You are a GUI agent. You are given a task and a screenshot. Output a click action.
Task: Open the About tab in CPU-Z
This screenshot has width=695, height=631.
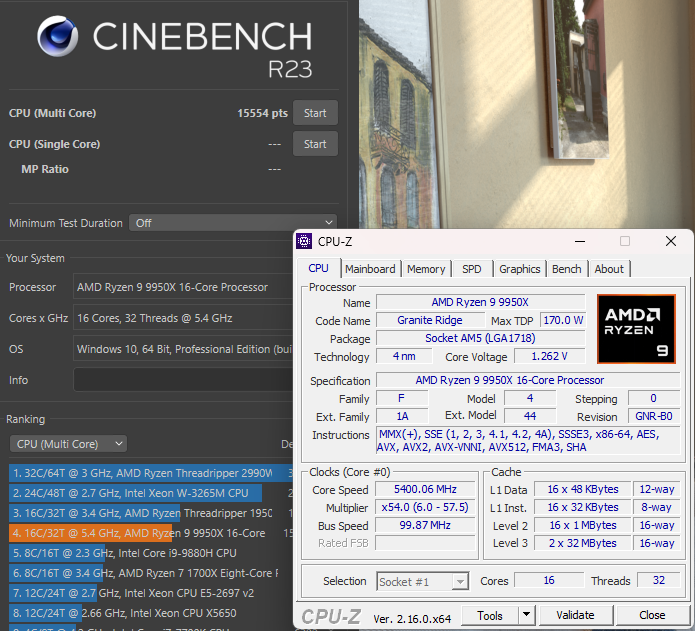click(609, 269)
